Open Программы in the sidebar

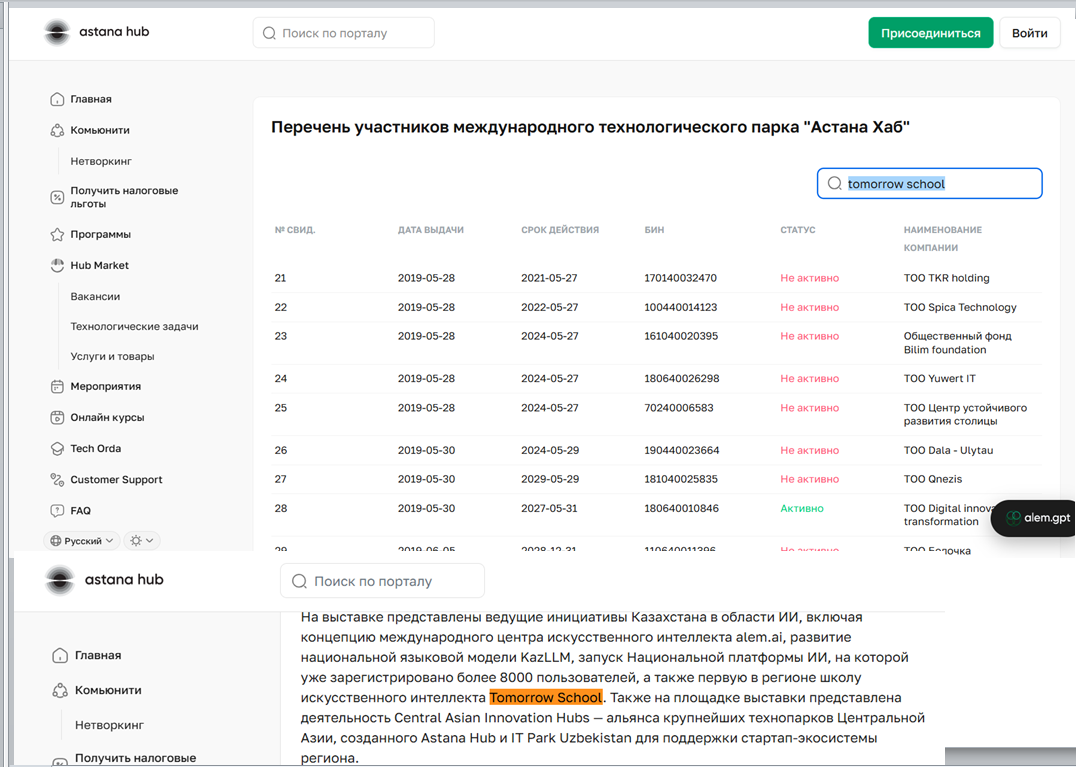click(100, 235)
